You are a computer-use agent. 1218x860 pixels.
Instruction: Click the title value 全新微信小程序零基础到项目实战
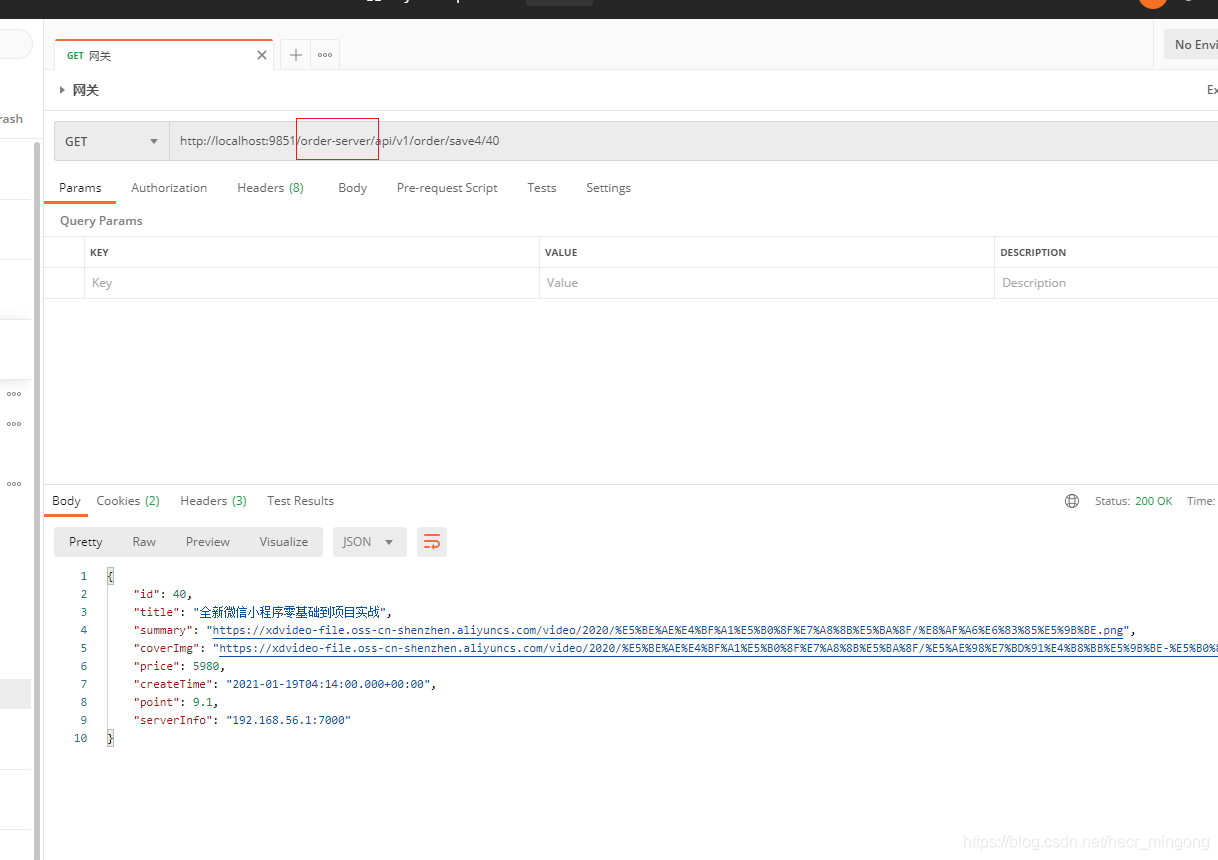pos(289,612)
